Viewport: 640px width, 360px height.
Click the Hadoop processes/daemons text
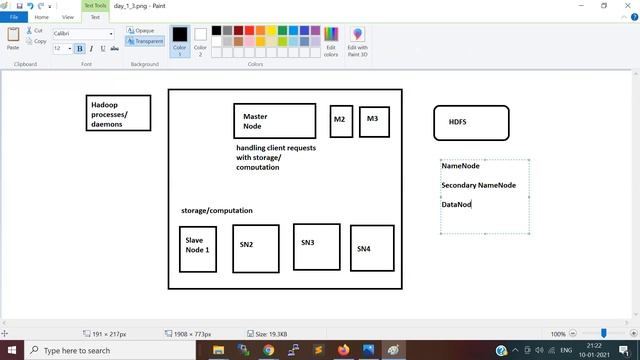[x=109, y=114]
